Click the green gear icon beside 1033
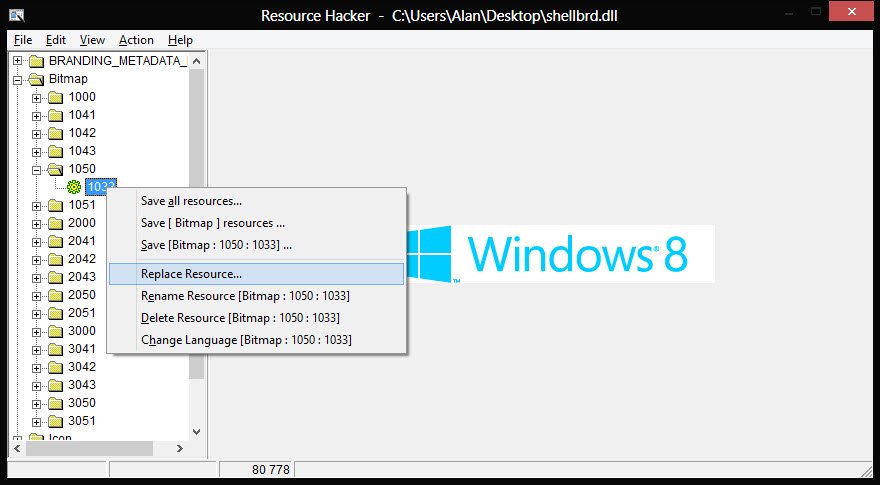 click(74, 187)
